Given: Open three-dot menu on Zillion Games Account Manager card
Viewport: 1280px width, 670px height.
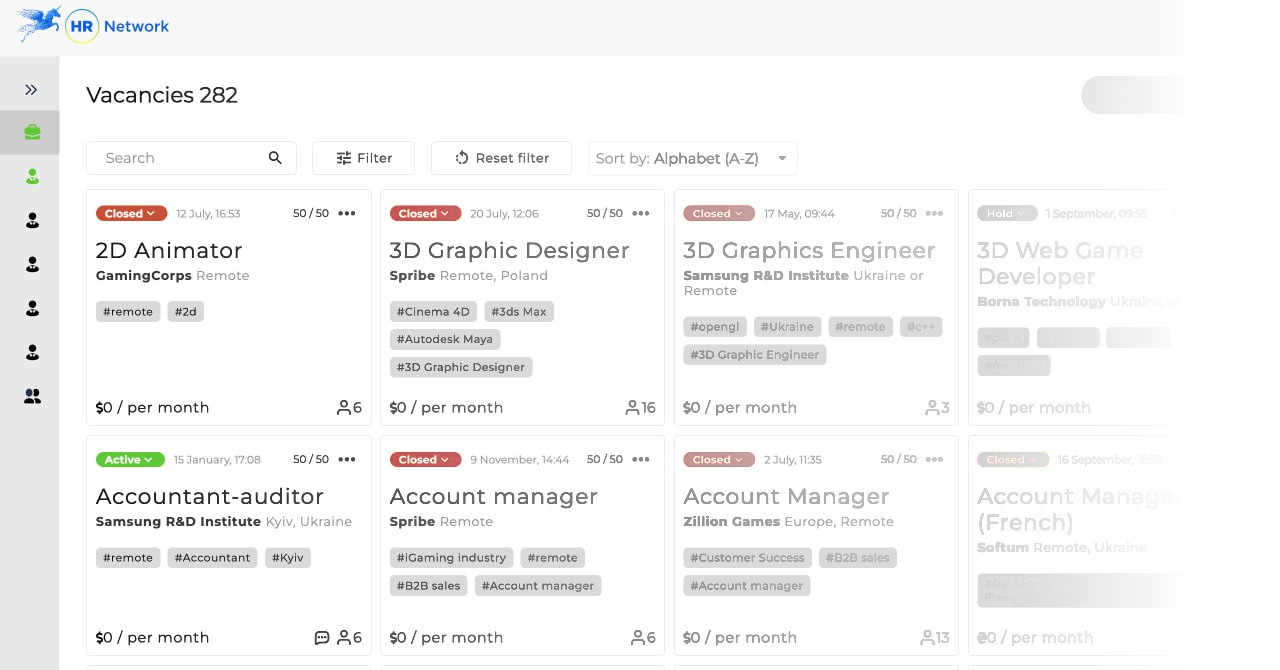Looking at the screenshot, I should (935, 459).
